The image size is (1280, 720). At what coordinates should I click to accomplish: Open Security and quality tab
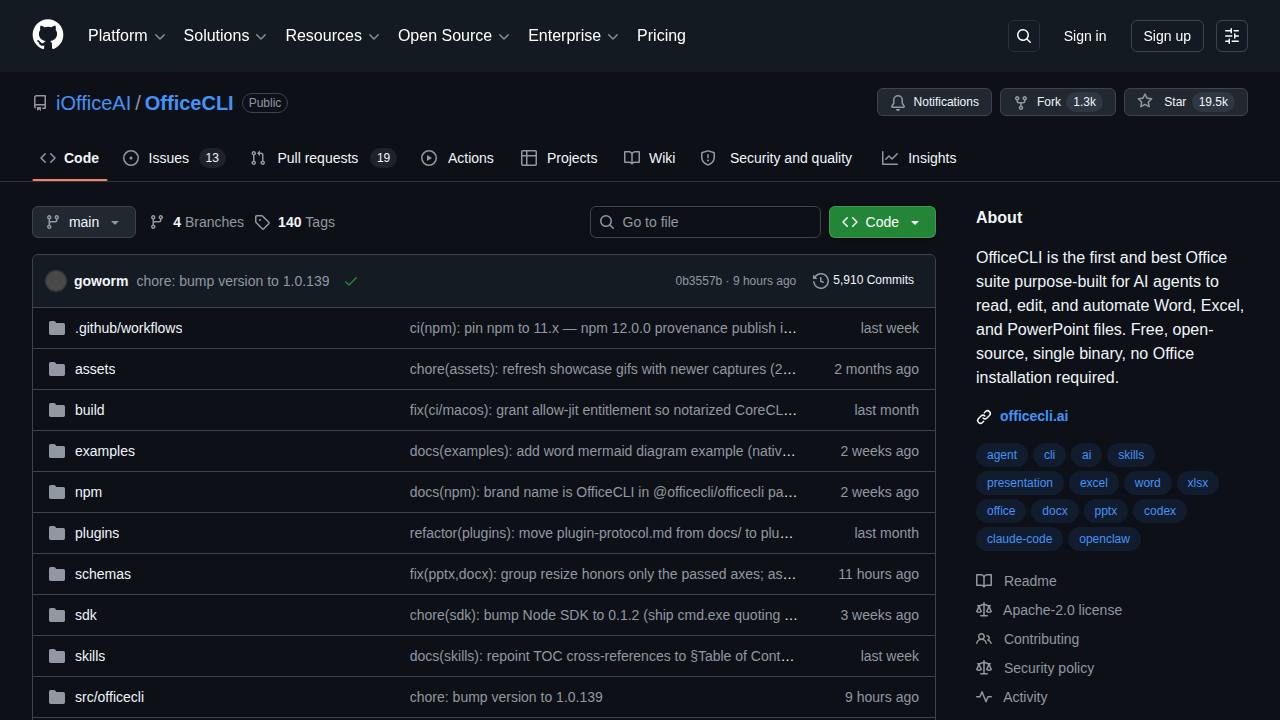[777, 158]
